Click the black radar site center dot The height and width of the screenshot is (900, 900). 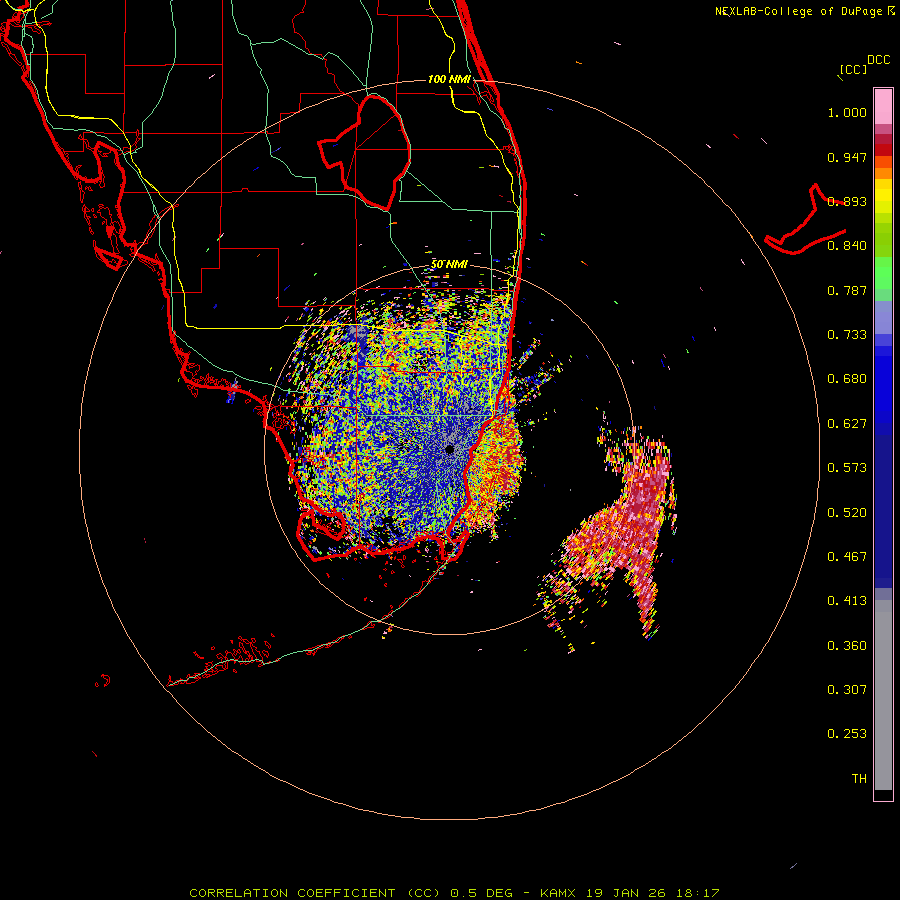point(449,449)
